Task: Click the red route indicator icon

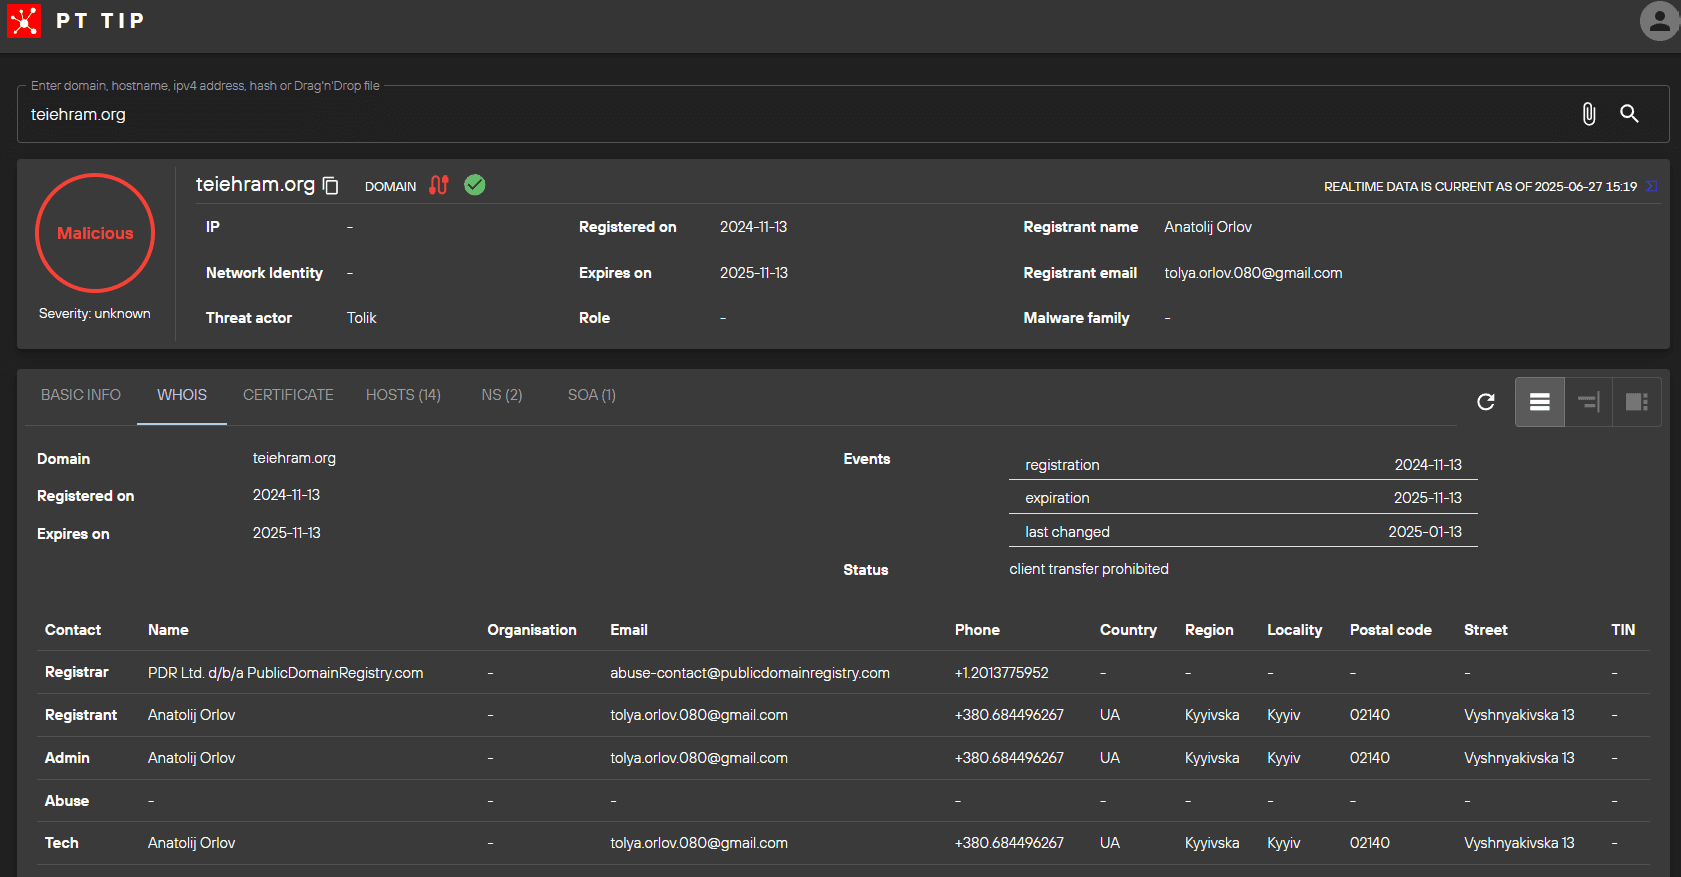Action: (x=439, y=185)
